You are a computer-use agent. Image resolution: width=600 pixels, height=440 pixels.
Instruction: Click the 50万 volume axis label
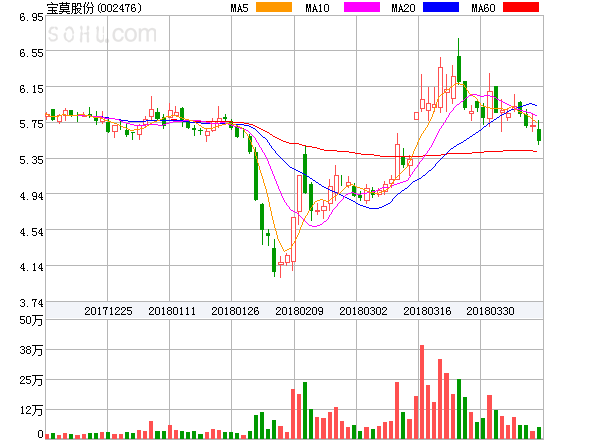click(31, 320)
